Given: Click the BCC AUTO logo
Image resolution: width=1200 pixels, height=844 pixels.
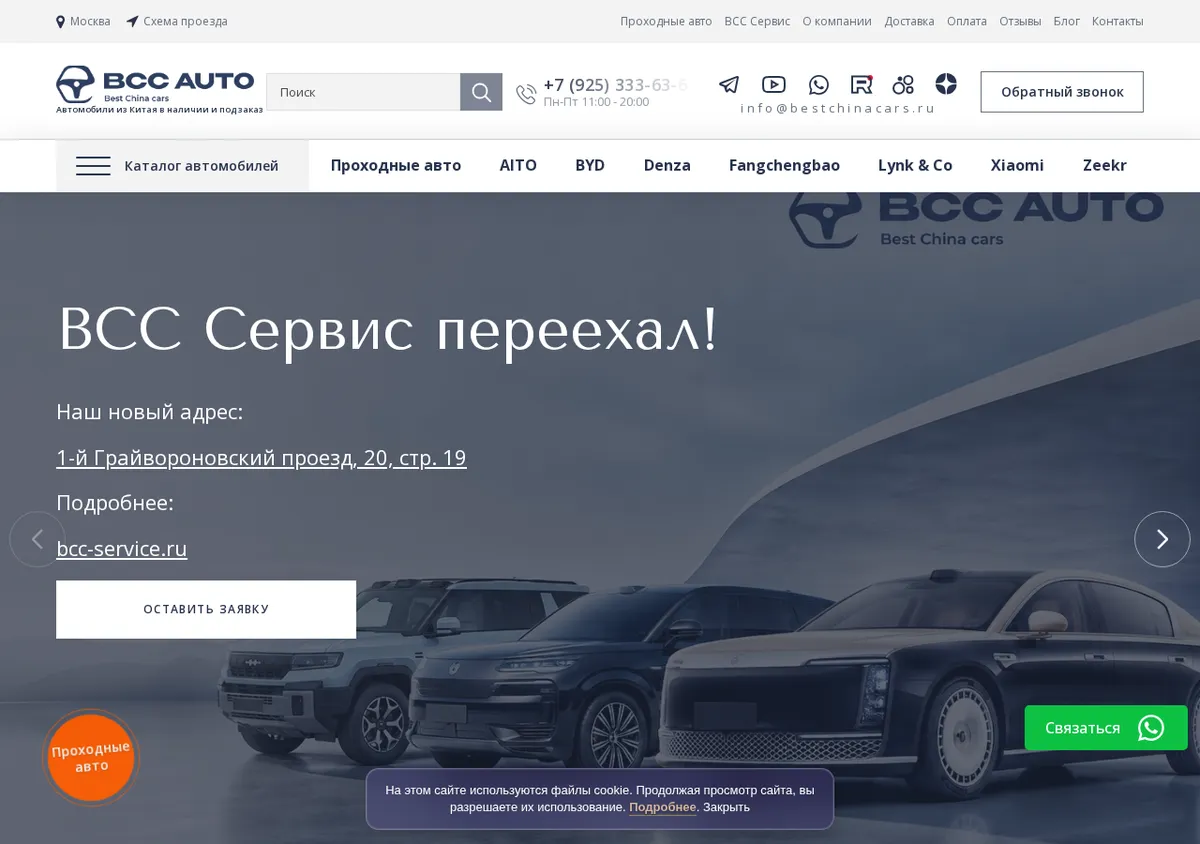Looking at the screenshot, I should tap(157, 87).
